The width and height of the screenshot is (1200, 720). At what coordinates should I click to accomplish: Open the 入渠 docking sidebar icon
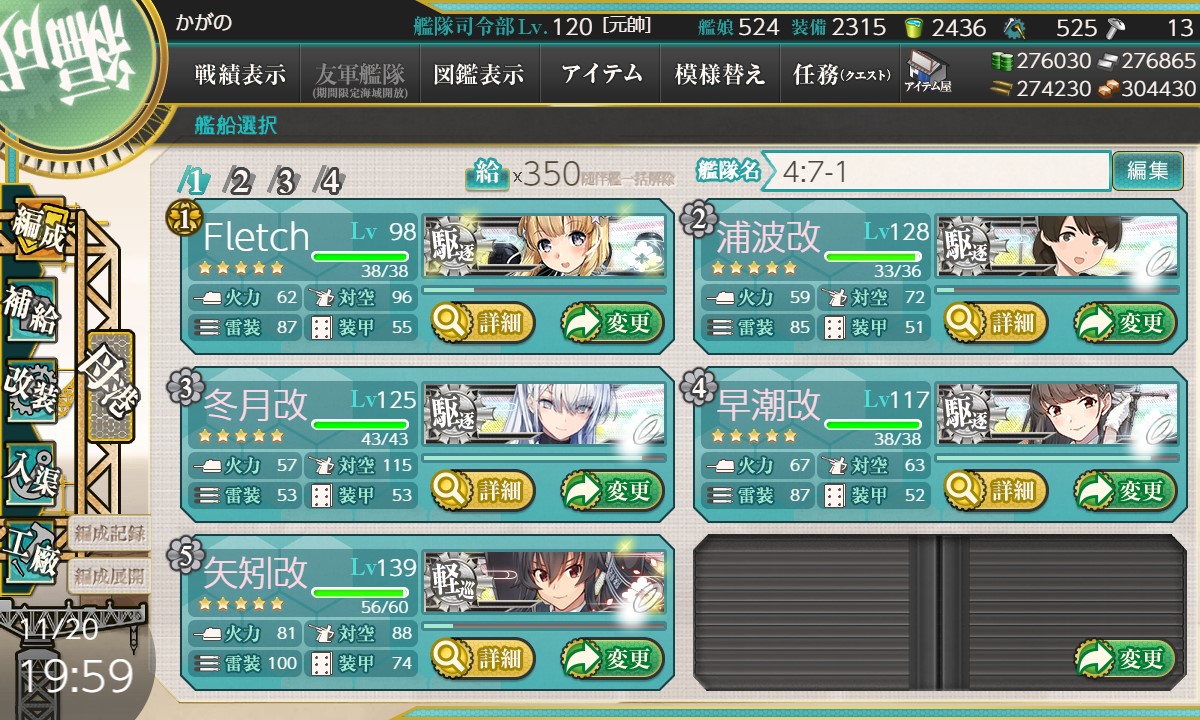pyautogui.click(x=30, y=468)
